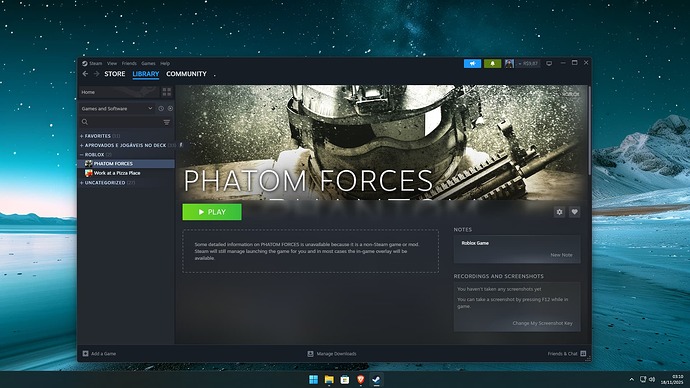The image size is (690, 388).
Task: Open advanced filter options icon
Action: [167, 122]
